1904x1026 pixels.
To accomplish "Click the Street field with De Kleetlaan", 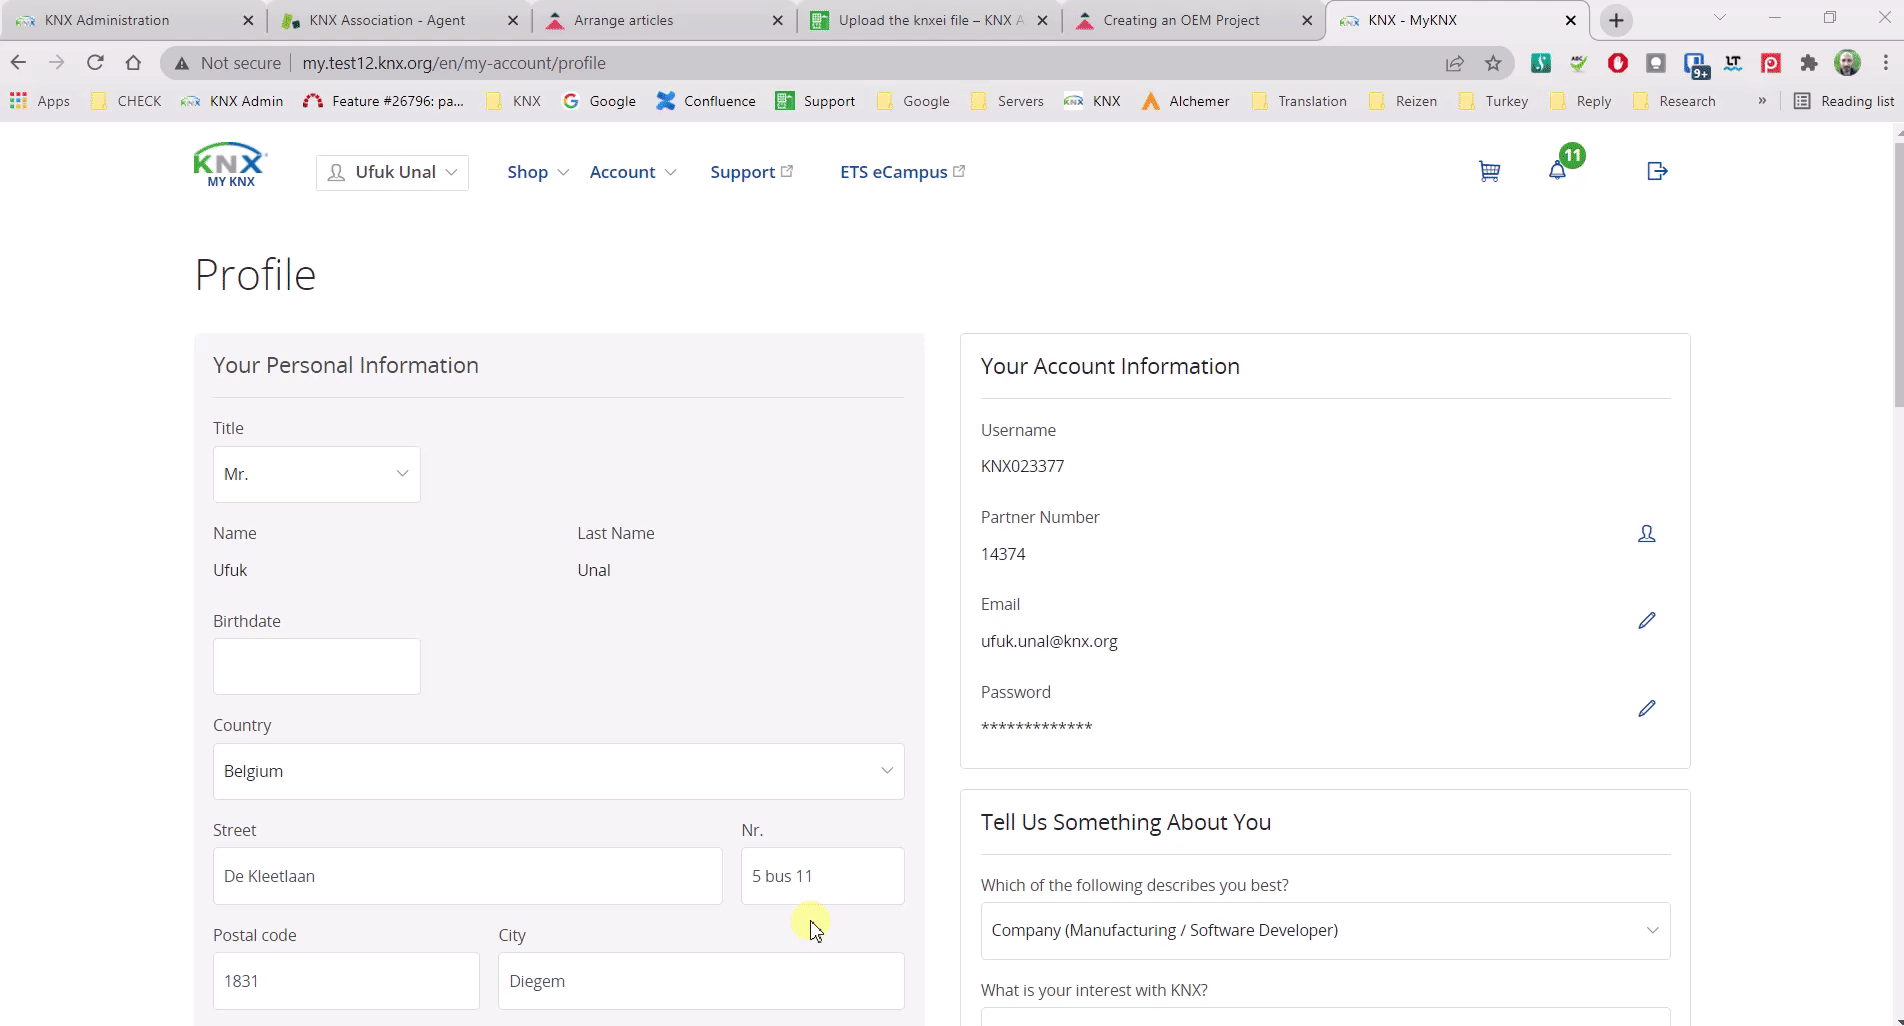I will [467, 876].
